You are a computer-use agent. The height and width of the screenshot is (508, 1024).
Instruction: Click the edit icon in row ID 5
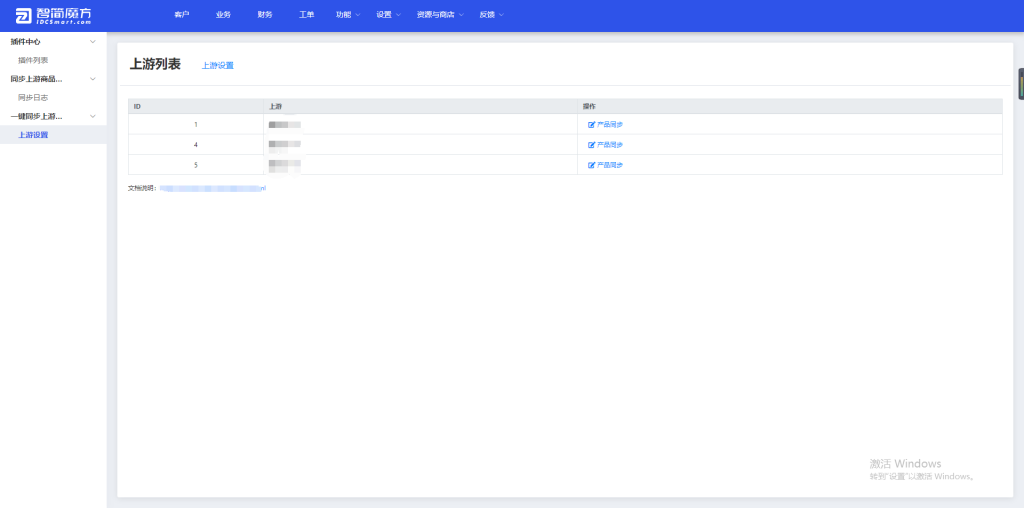[591, 165]
